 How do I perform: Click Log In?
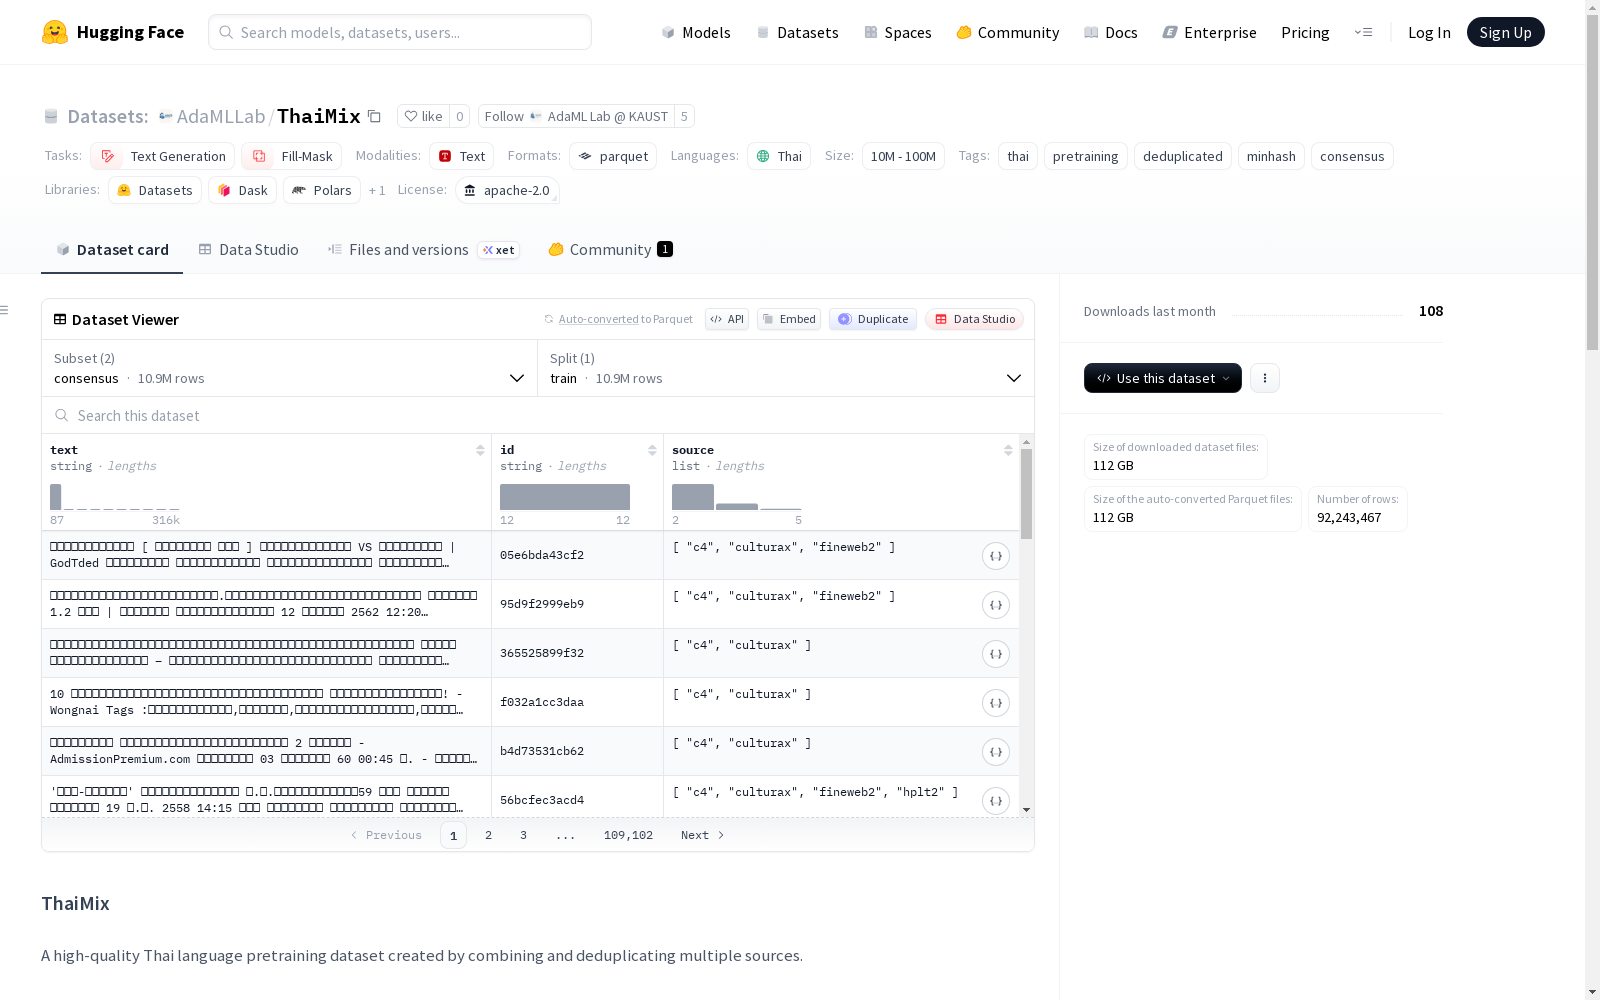(x=1429, y=32)
